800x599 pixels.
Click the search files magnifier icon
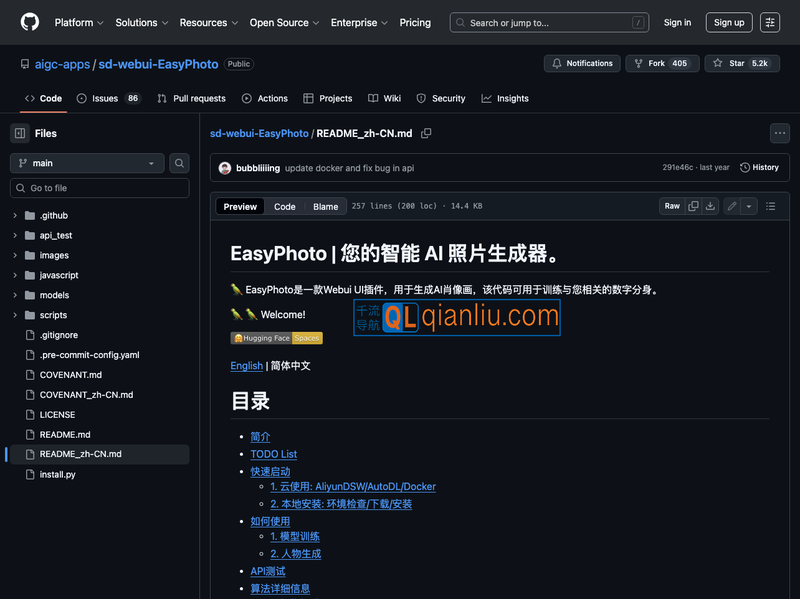[179, 163]
